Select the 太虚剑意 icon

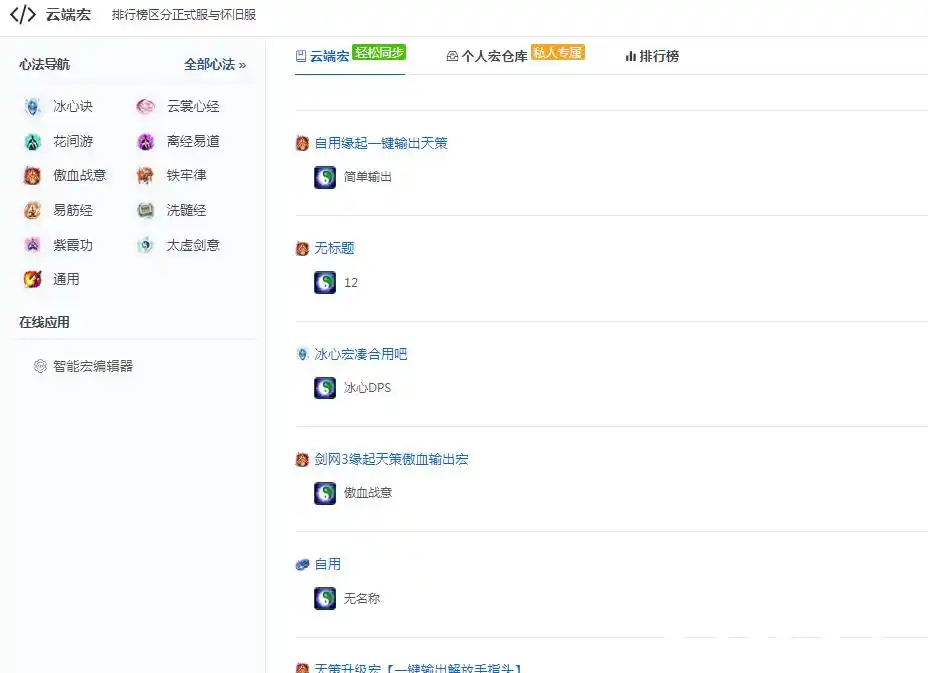click(146, 245)
